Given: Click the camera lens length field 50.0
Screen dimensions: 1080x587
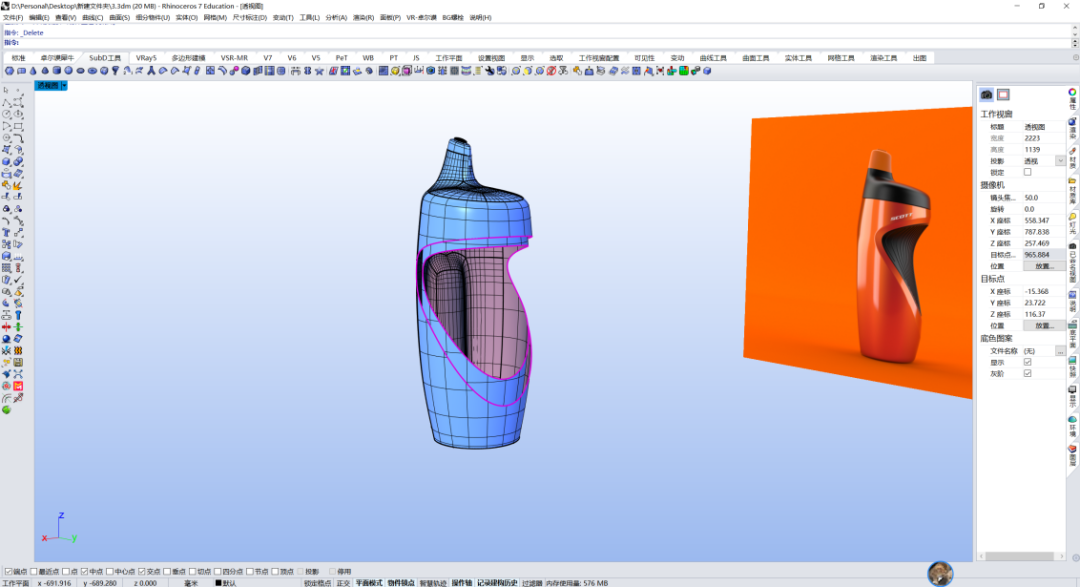Looking at the screenshot, I should [x=1043, y=198].
